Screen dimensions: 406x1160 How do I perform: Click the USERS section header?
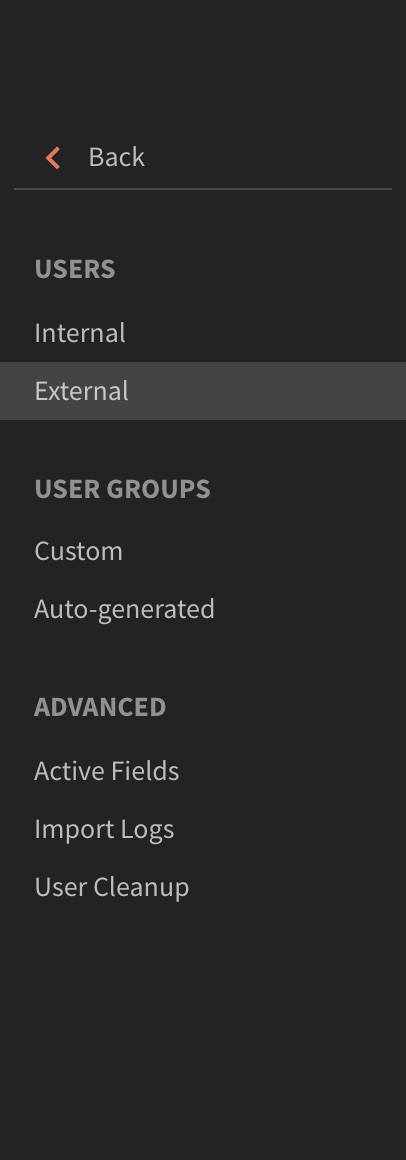point(75,269)
